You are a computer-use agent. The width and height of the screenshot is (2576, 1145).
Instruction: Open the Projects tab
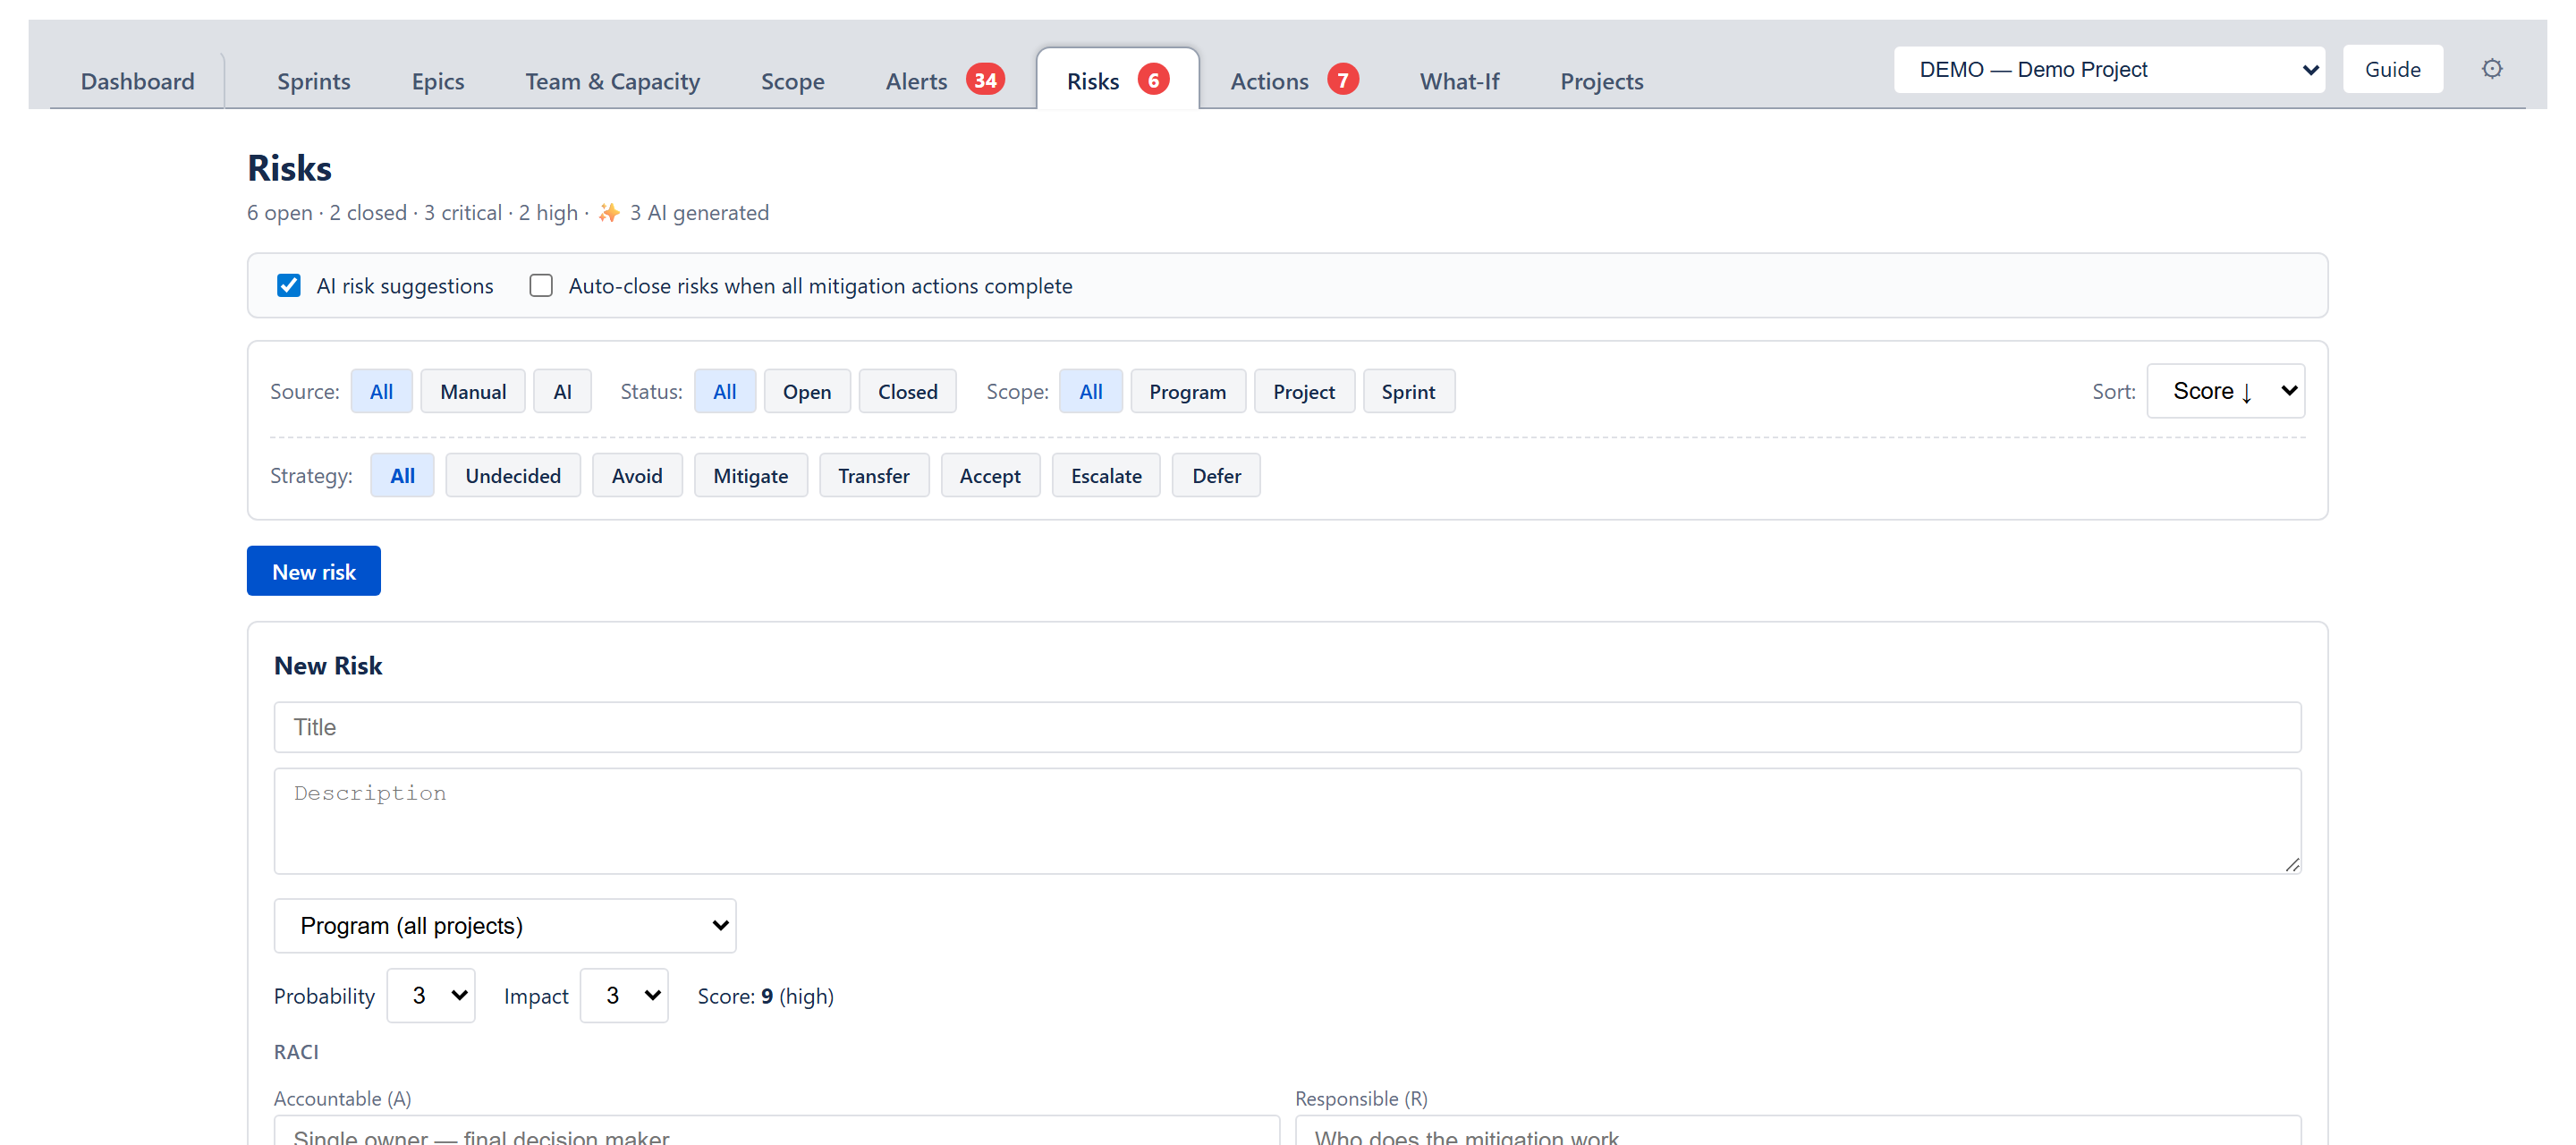pos(1601,81)
